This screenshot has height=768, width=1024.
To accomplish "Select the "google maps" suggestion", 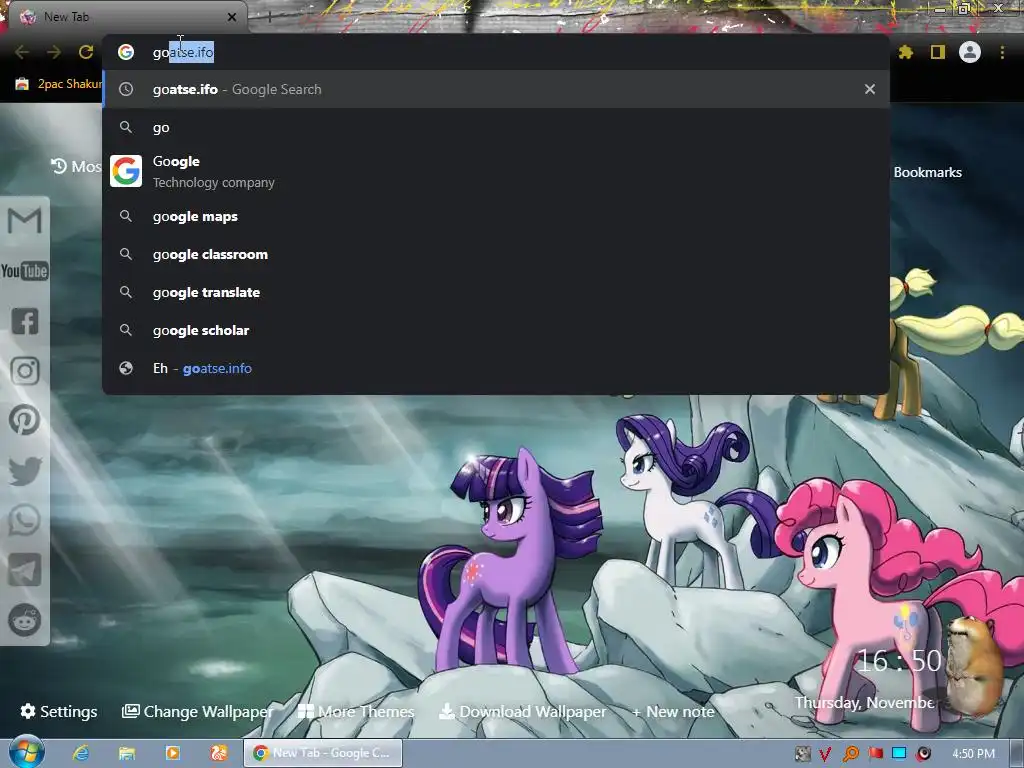I will (x=496, y=217).
